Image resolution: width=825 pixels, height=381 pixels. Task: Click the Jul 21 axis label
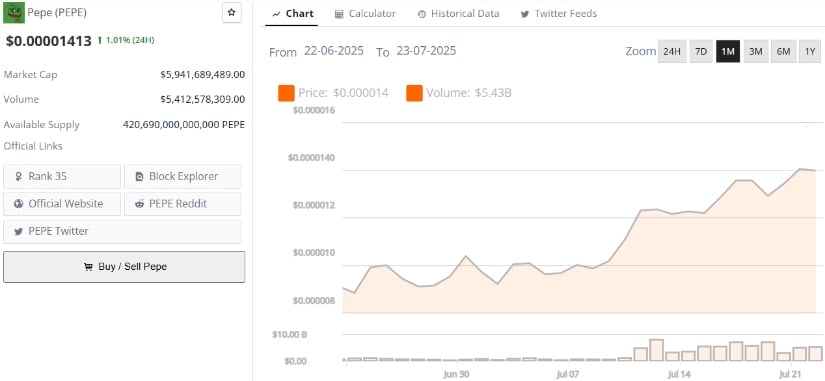click(x=790, y=374)
